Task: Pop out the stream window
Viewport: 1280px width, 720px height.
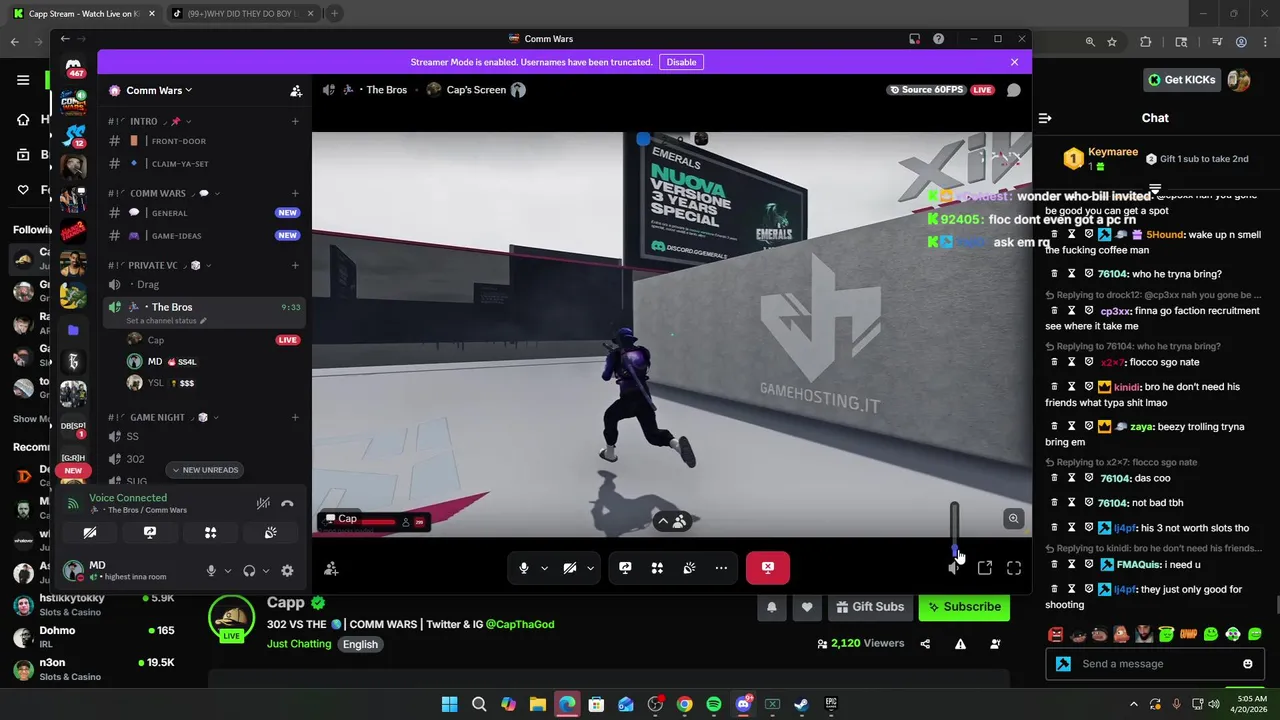Action: click(x=985, y=568)
